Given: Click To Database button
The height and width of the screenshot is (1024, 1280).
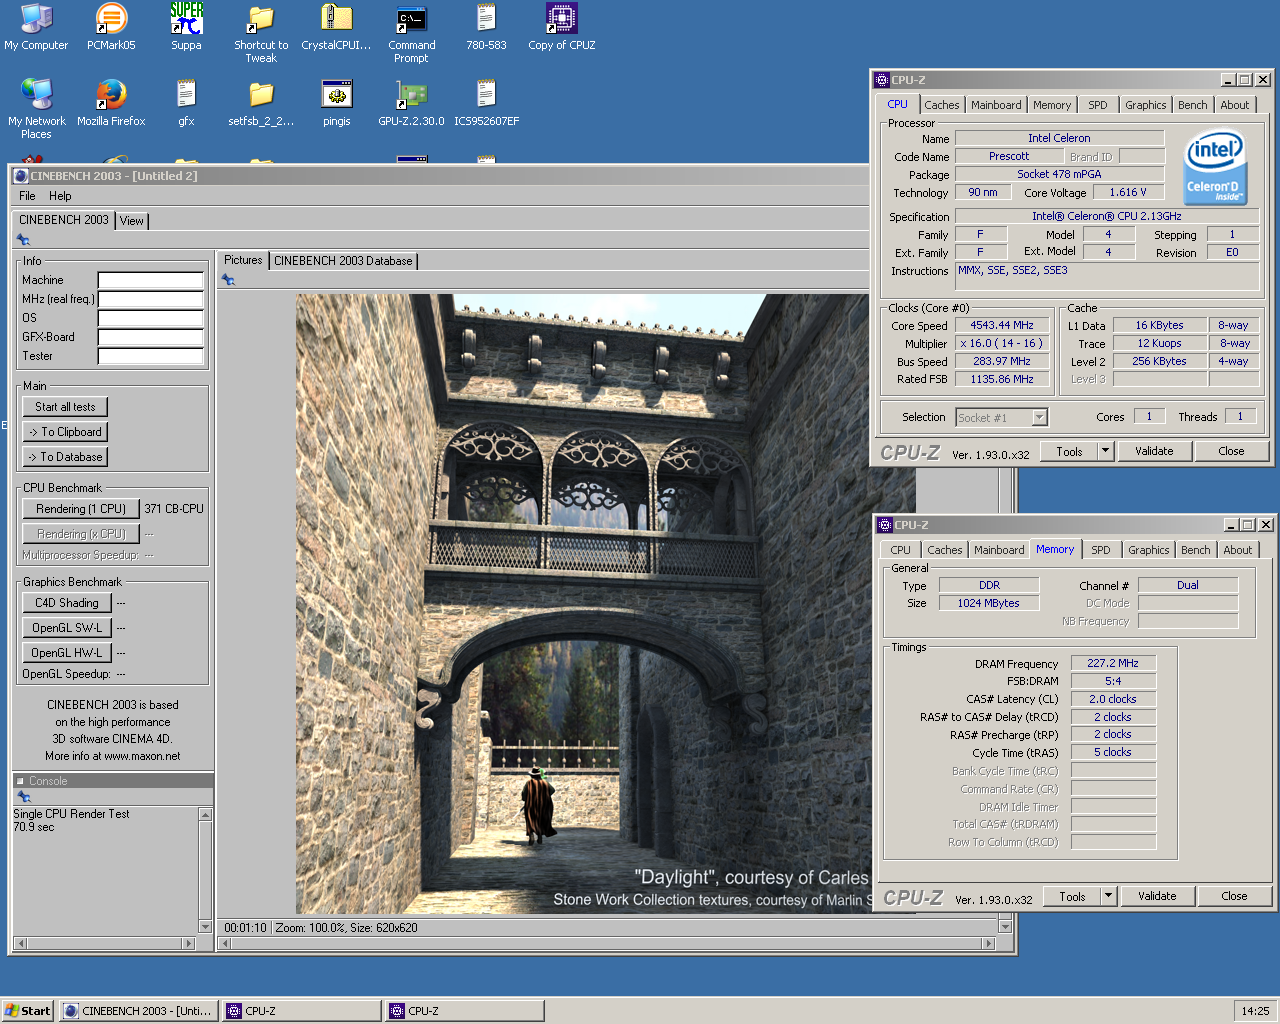Looking at the screenshot, I should pos(65,457).
